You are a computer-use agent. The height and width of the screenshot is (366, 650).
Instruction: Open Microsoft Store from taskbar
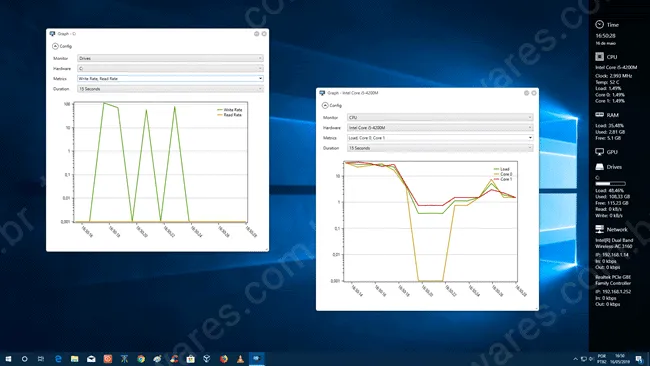(x=191, y=359)
